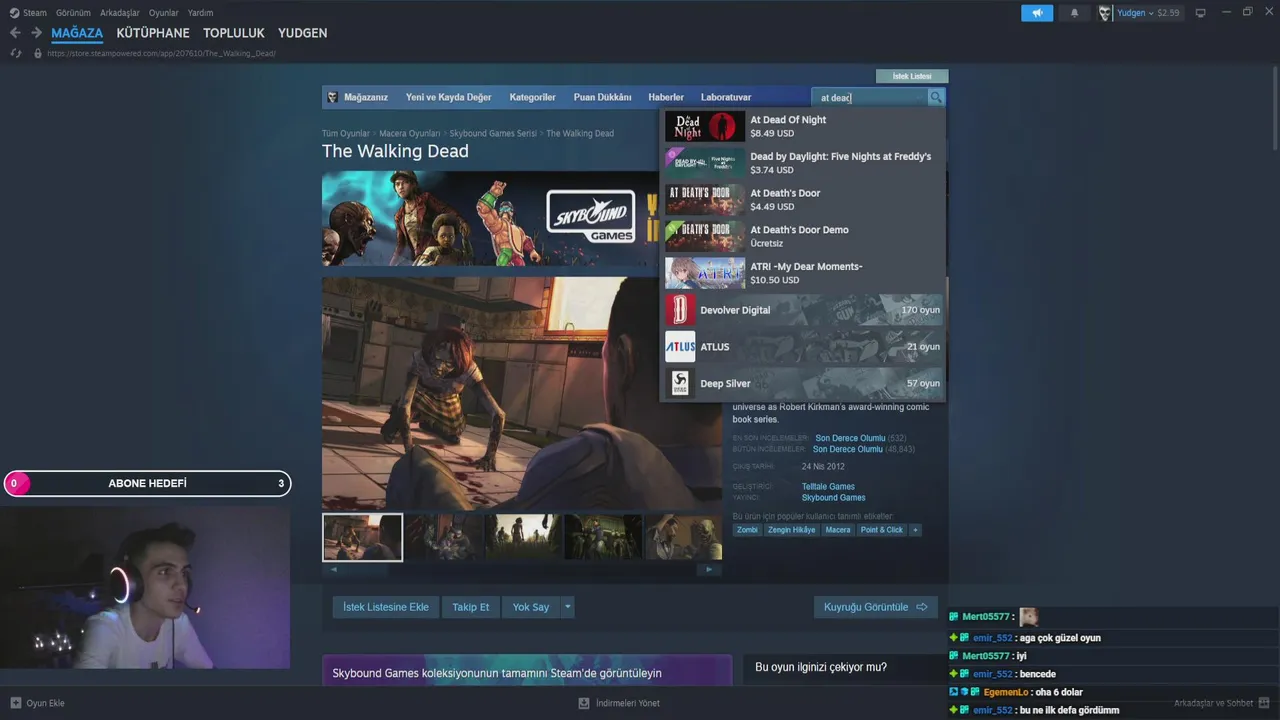Click the İstek Listesi button

click(x=912, y=76)
